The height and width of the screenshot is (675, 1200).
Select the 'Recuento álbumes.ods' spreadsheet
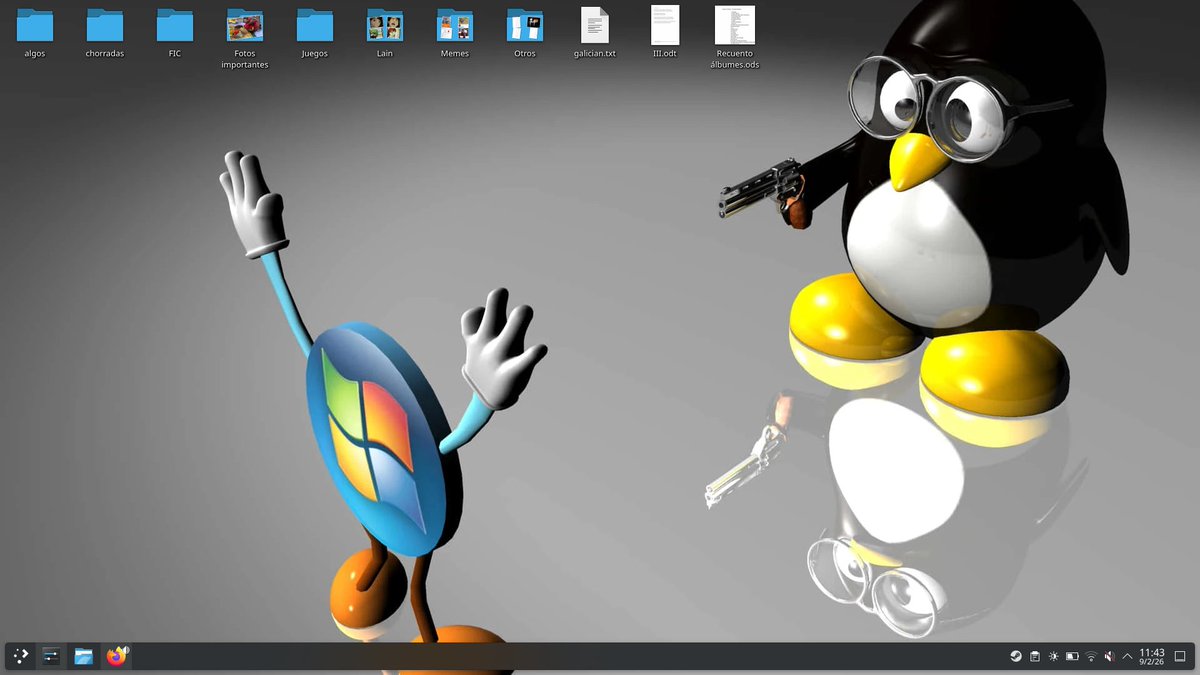point(735,38)
